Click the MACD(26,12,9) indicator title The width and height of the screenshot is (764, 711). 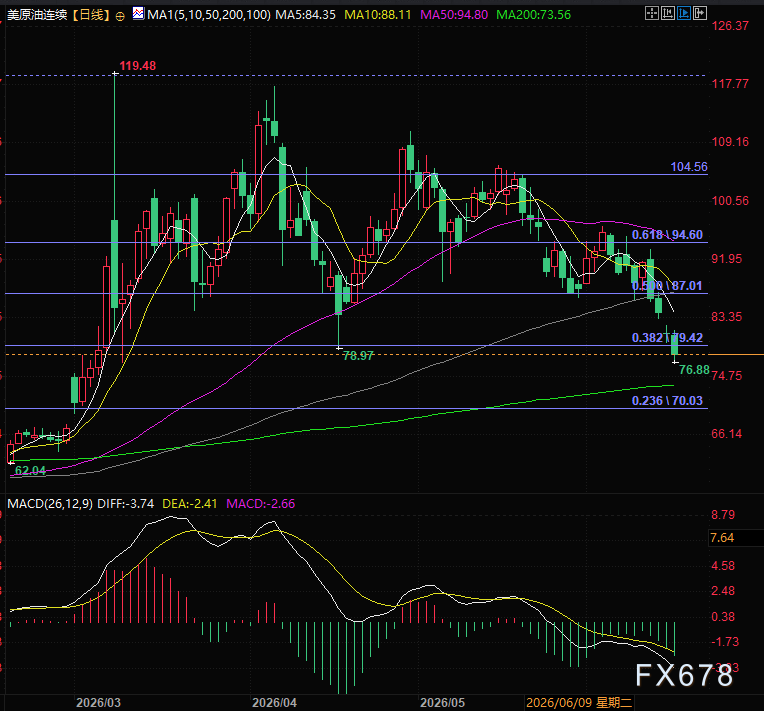(x=50, y=503)
